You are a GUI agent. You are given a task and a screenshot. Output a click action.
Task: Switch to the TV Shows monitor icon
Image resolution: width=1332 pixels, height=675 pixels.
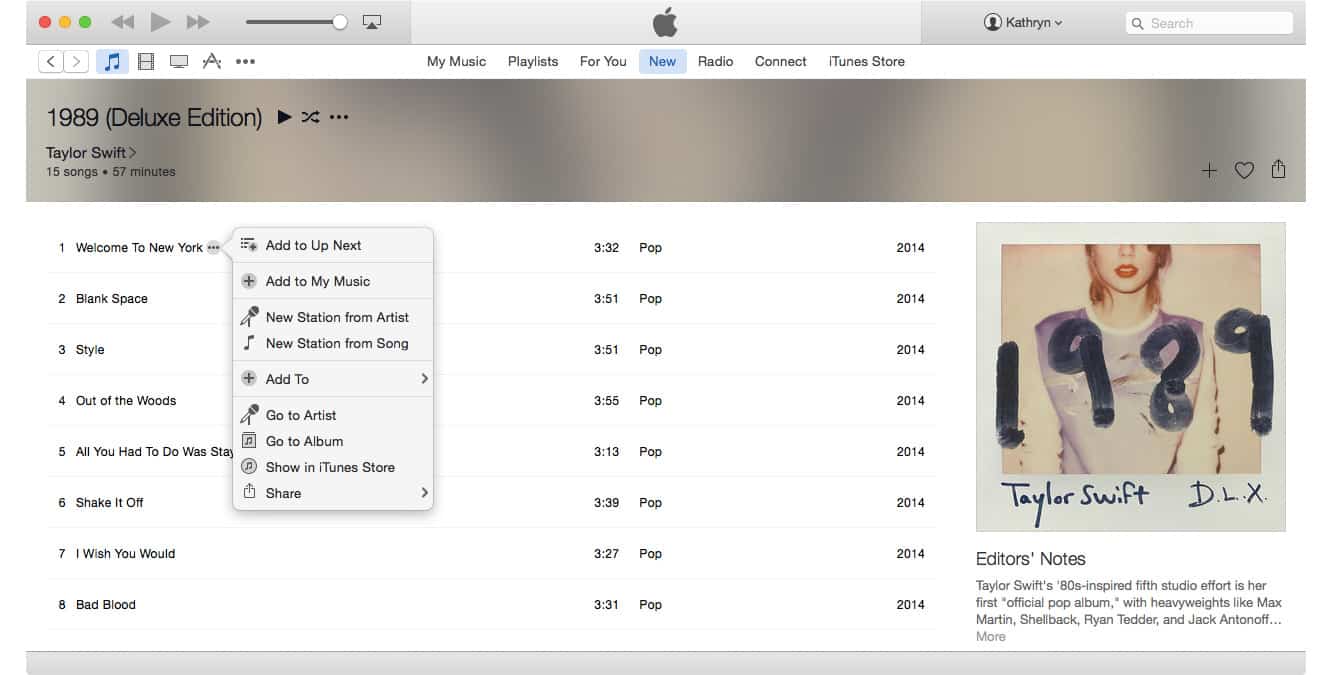tap(179, 62)
